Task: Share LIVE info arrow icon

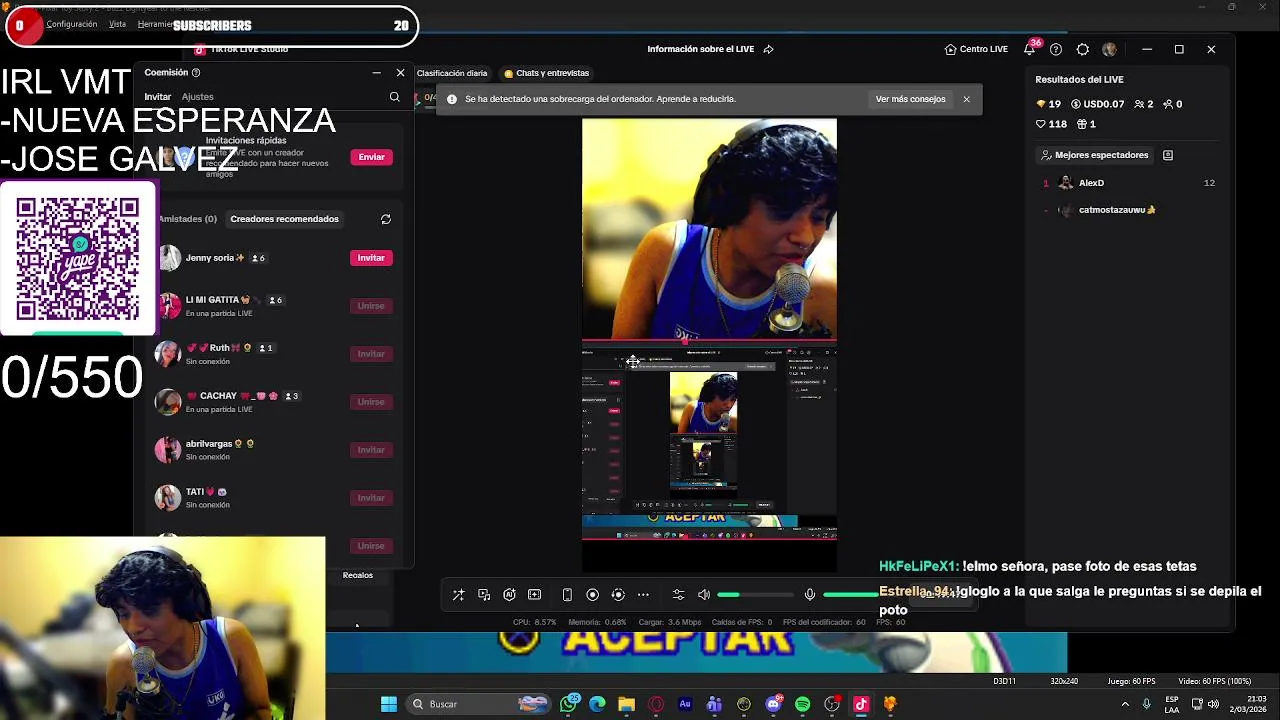Action: [768, 49]
